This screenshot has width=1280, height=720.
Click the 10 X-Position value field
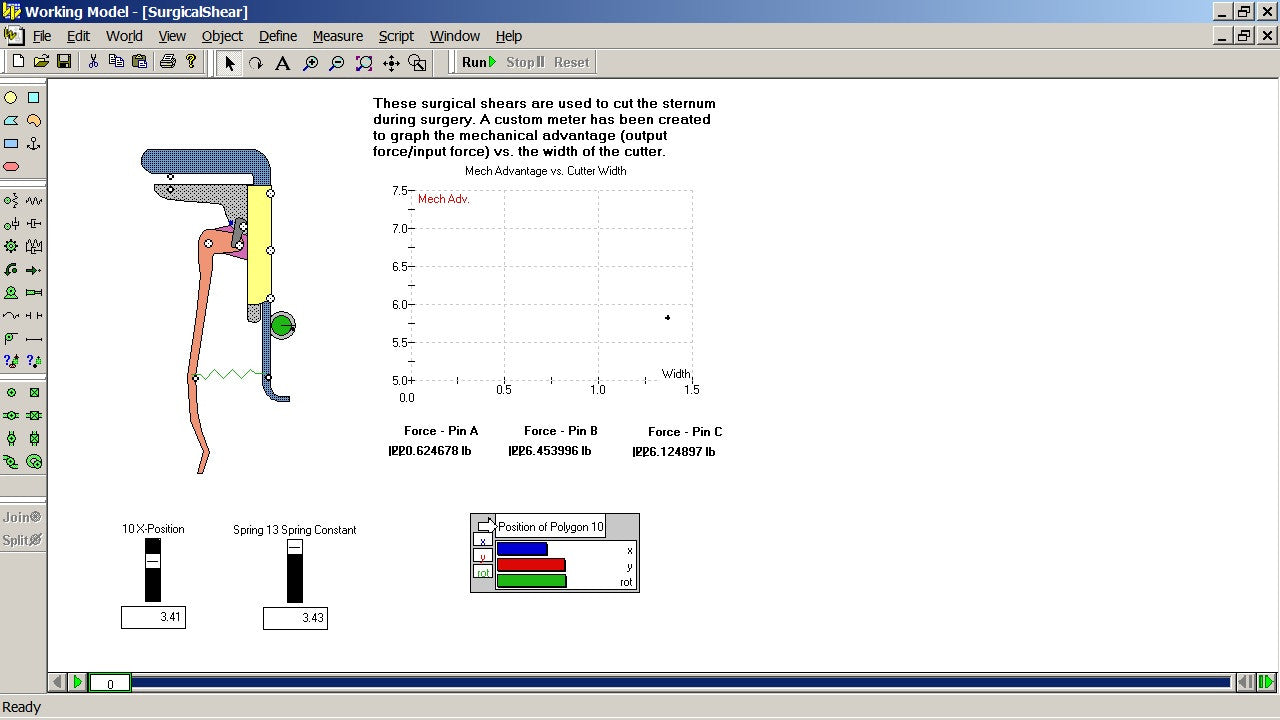[x=153, y=618]
